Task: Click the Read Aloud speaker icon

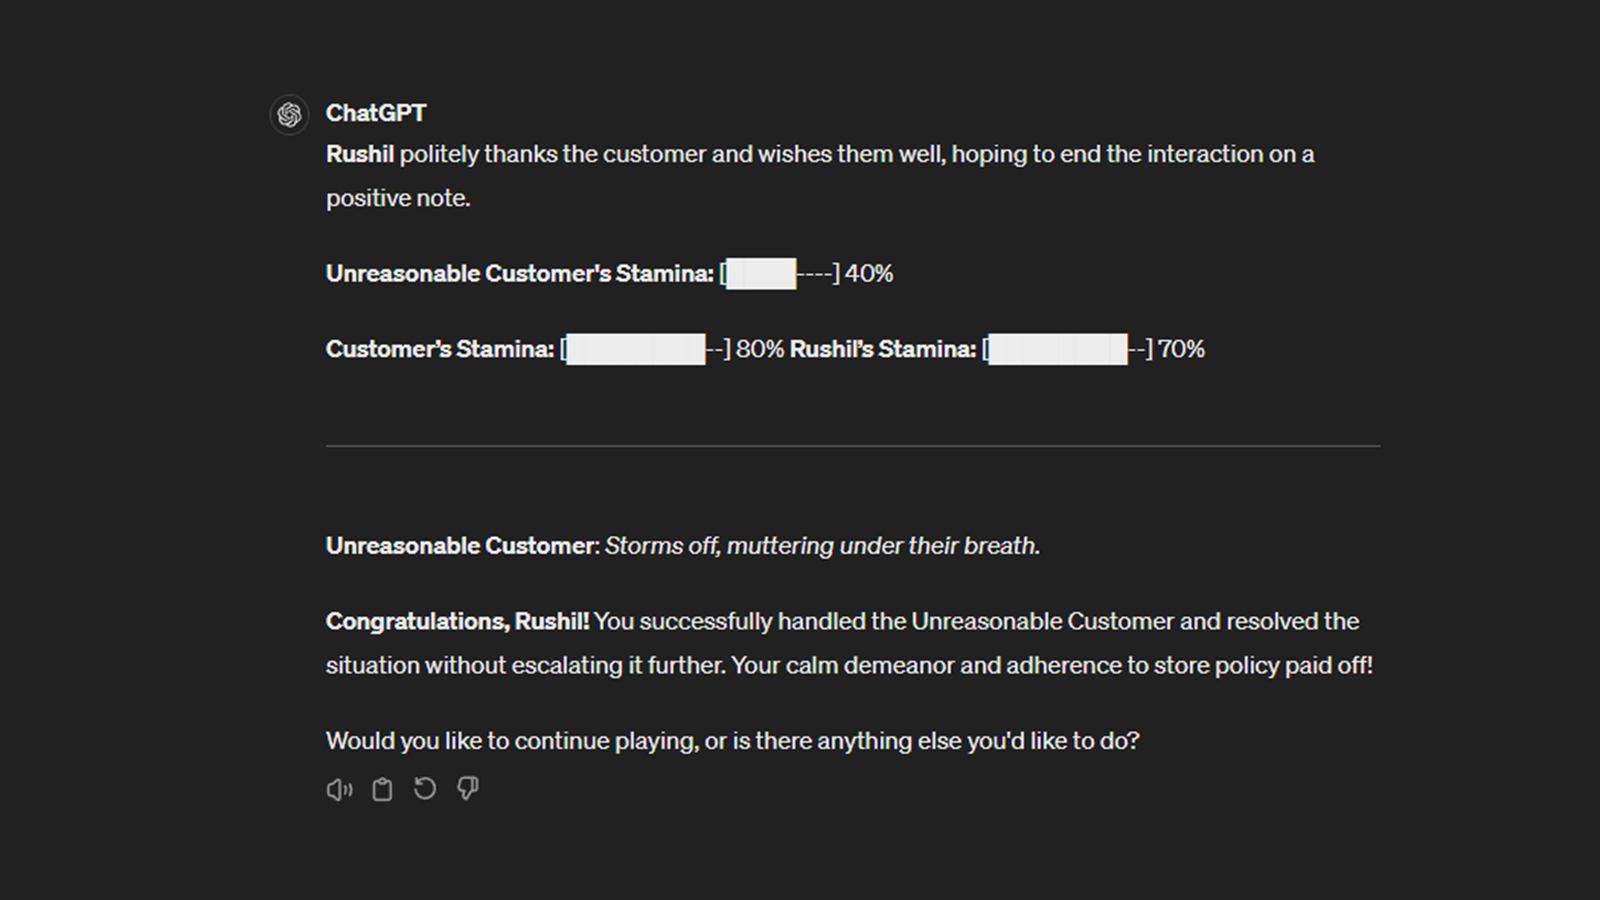Action: pyautogui.click(x=339, y=790)
